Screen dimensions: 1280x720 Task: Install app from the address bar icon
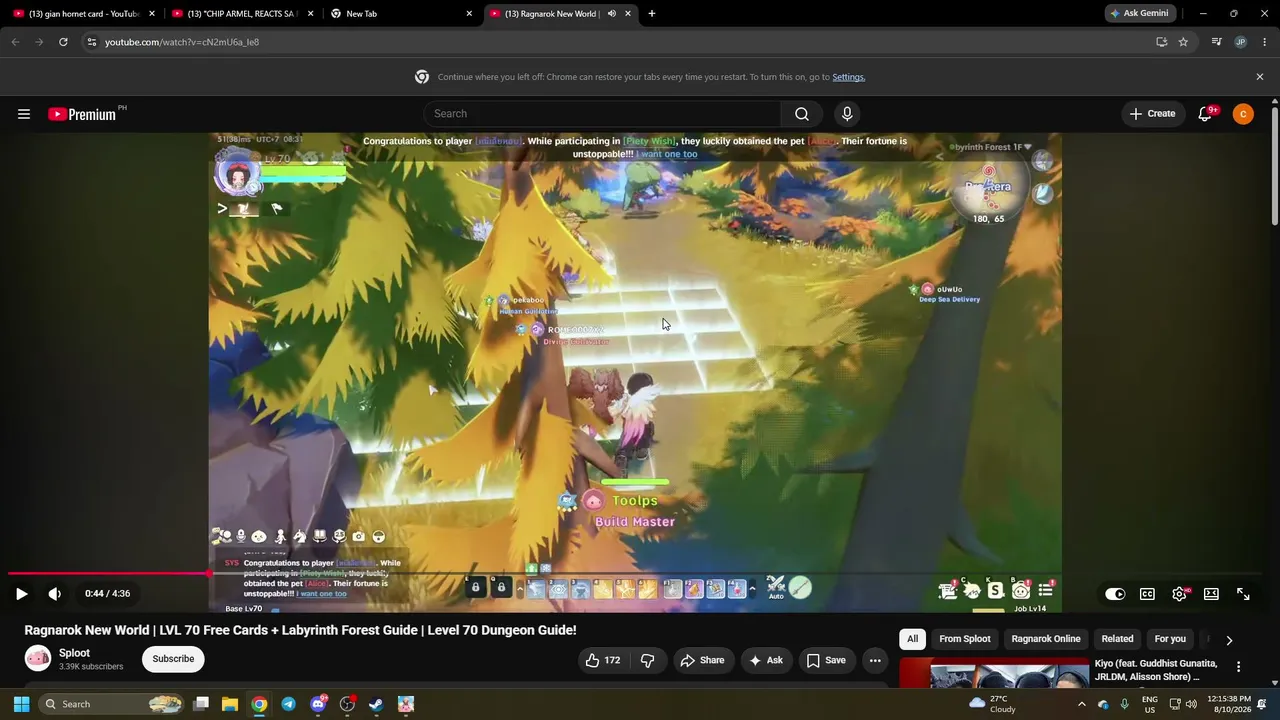click(x=1161, y=42)
